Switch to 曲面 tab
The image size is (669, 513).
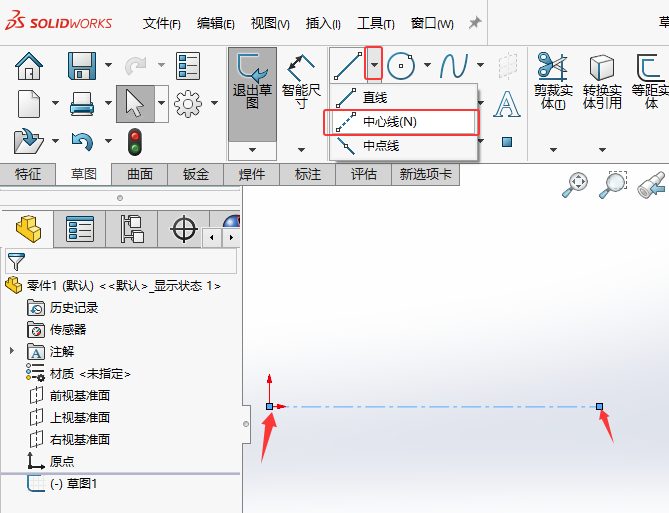click(140, 174)
